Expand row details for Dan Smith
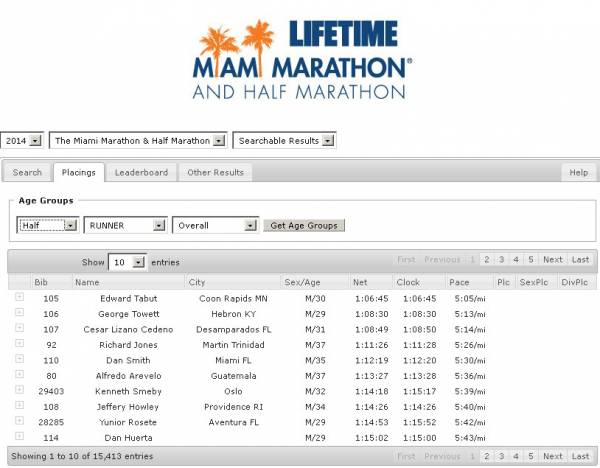Screen dimensions: 600x468 (20, 359)
